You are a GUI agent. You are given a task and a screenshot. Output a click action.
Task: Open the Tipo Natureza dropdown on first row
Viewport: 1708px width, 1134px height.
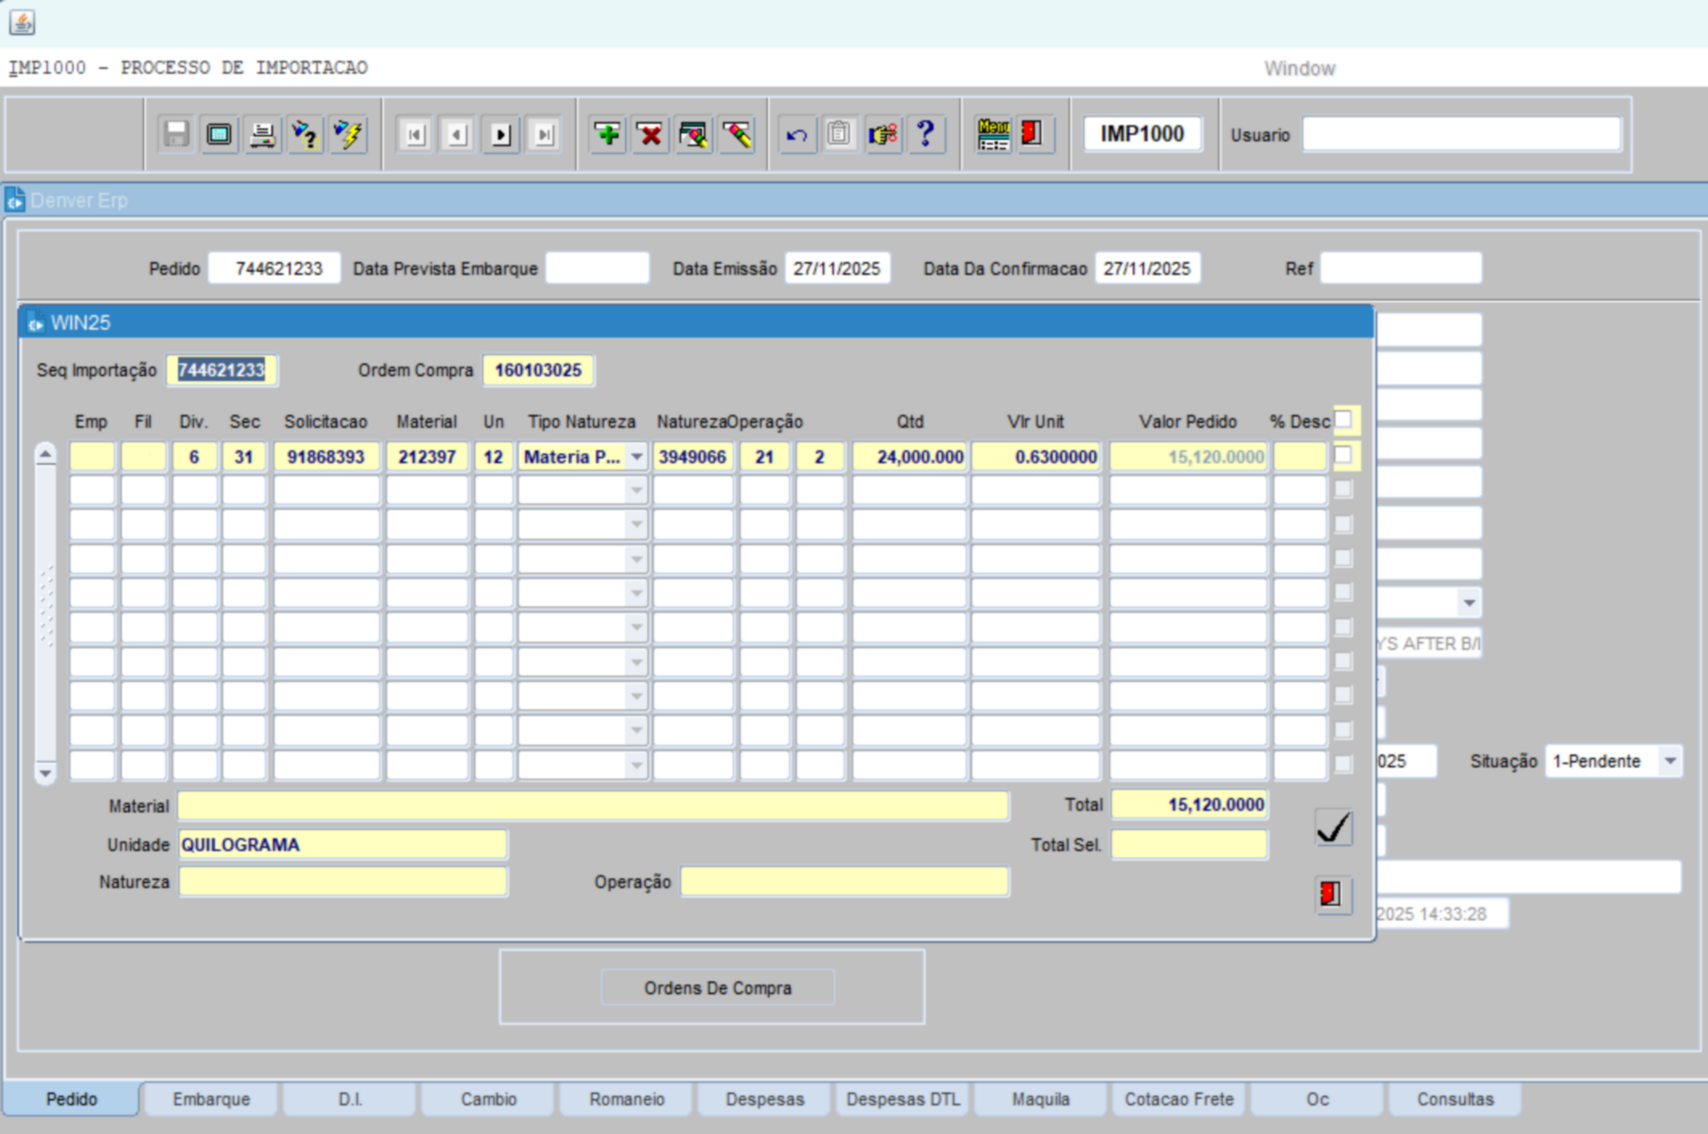[637, 457]
